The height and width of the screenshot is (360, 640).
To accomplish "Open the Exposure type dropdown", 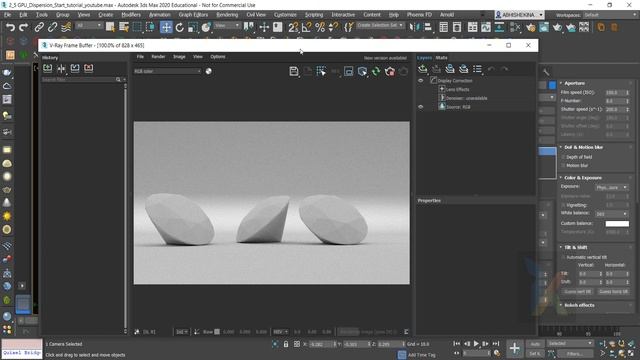I will coord(611,187).
